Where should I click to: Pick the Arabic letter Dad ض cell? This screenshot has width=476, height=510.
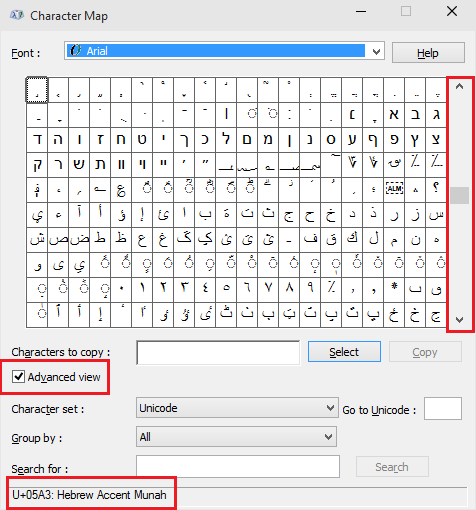79,240
